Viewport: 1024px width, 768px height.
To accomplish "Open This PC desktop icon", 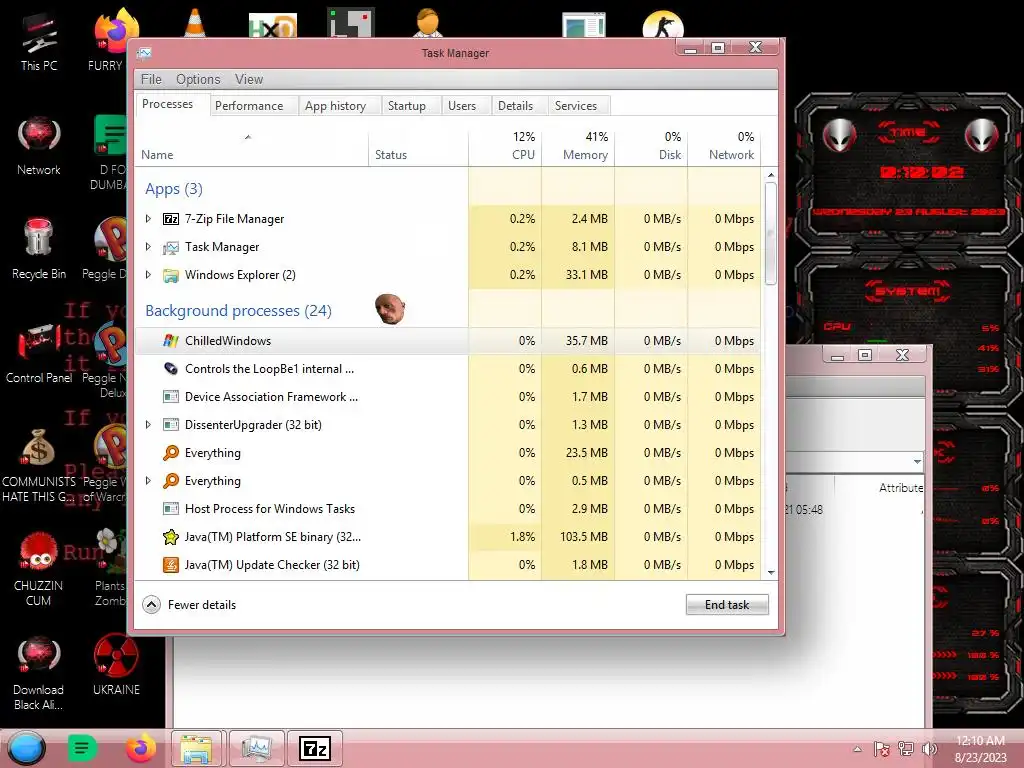I will 39,42.
